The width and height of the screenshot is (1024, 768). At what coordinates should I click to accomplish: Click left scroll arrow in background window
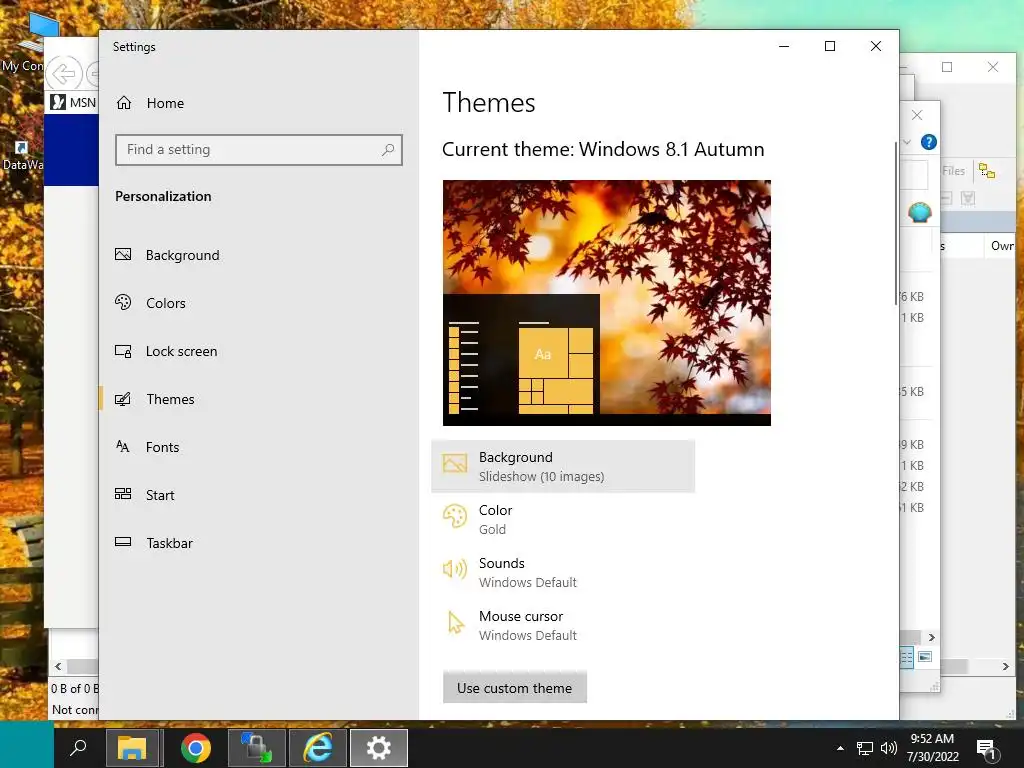point(58,666)
